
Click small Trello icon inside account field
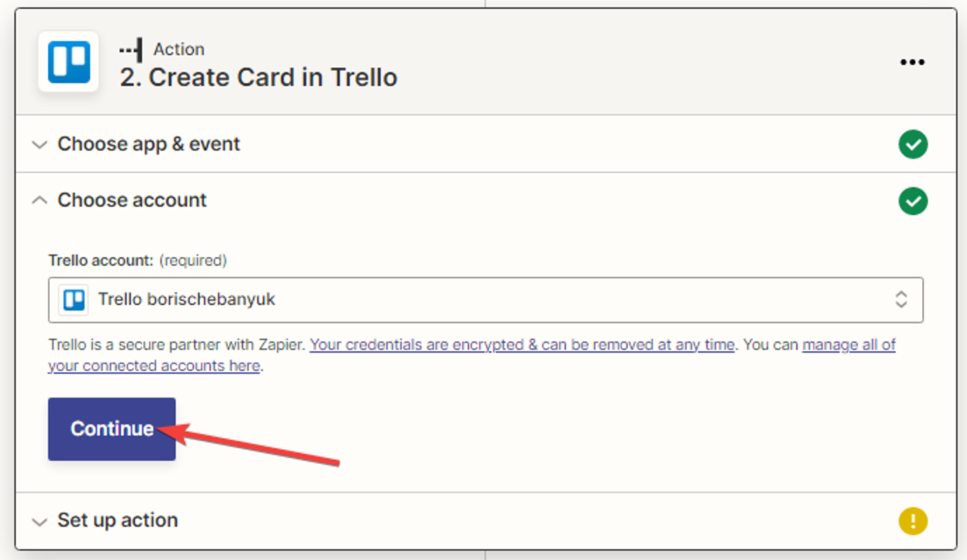74,299
